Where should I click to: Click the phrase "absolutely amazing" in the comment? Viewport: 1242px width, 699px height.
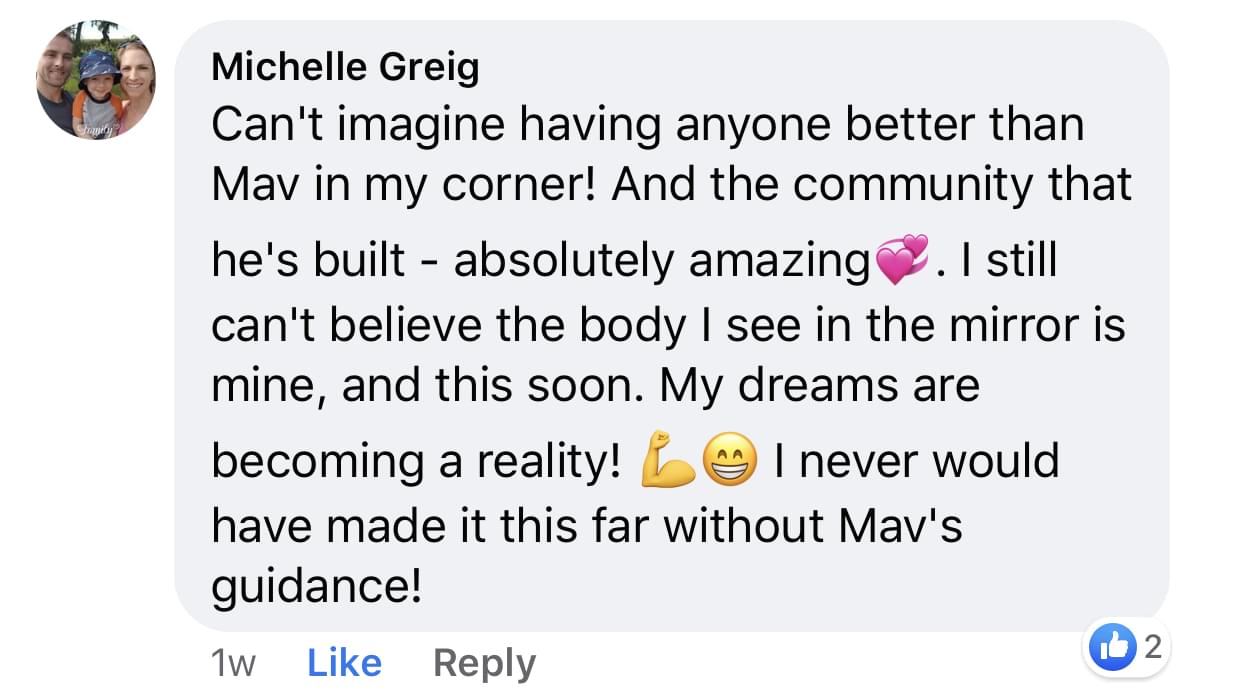(x=662, y=260)
